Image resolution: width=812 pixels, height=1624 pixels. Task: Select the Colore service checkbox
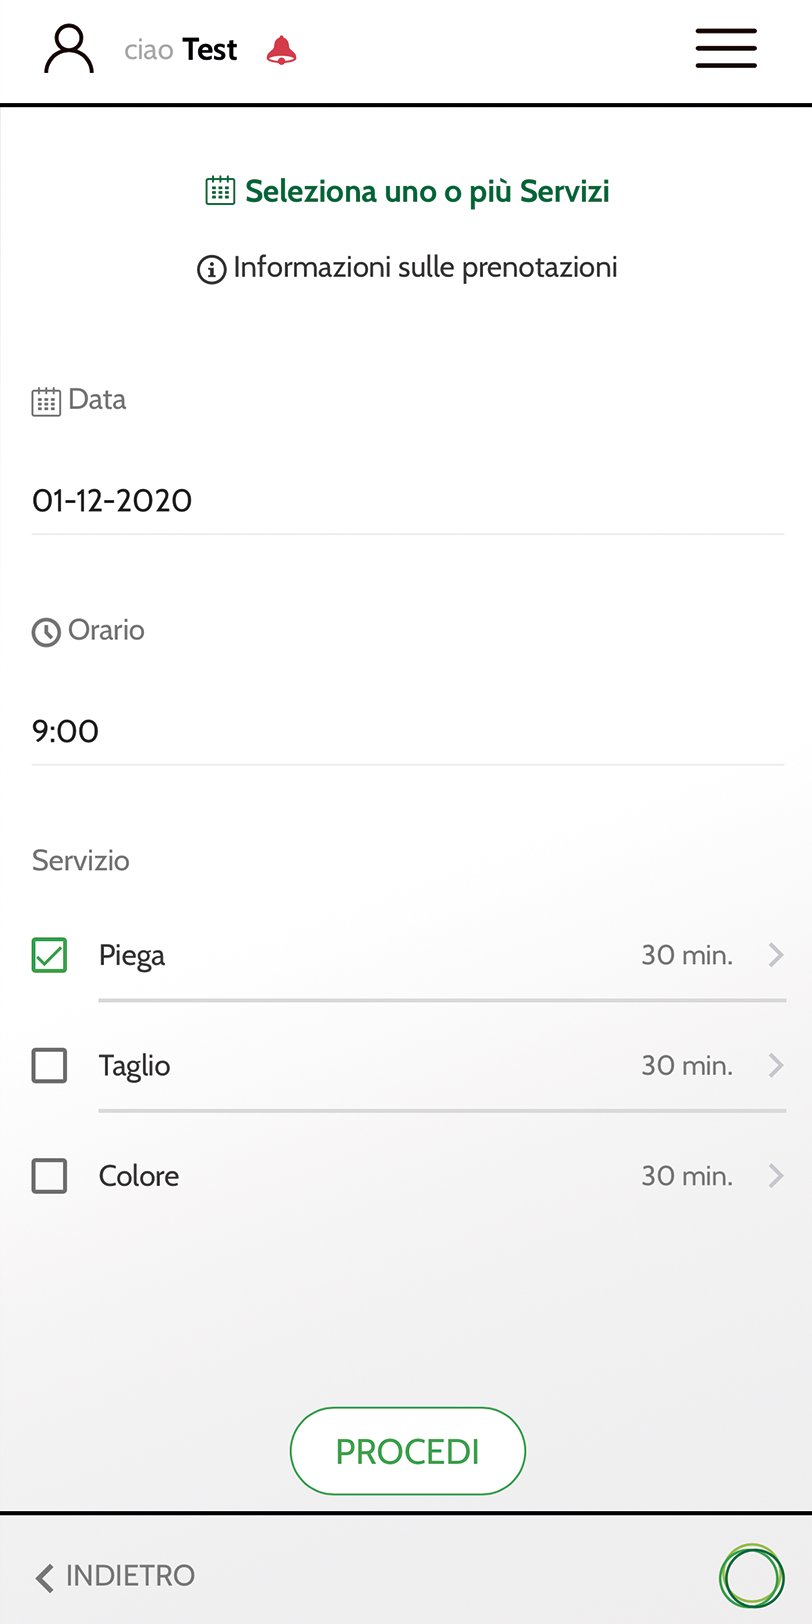pyautogui.click(x=50, y=1176)
